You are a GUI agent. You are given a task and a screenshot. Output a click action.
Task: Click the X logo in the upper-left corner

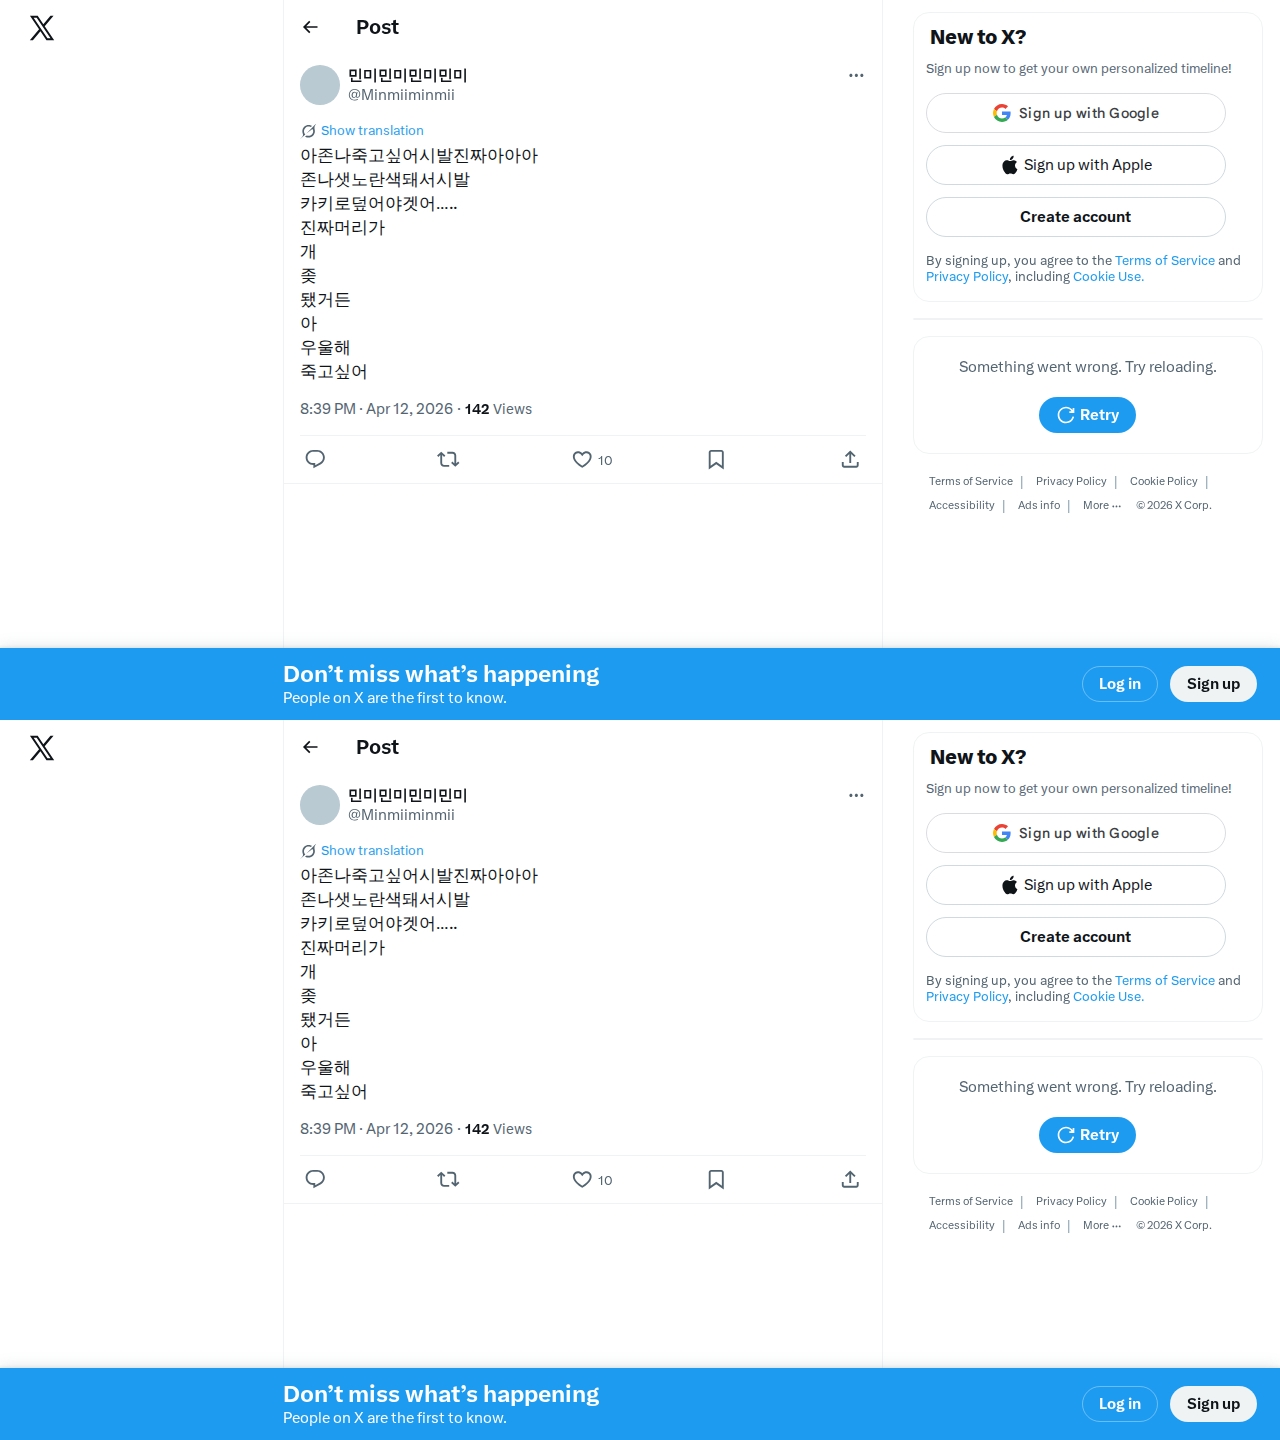[42, 28]
